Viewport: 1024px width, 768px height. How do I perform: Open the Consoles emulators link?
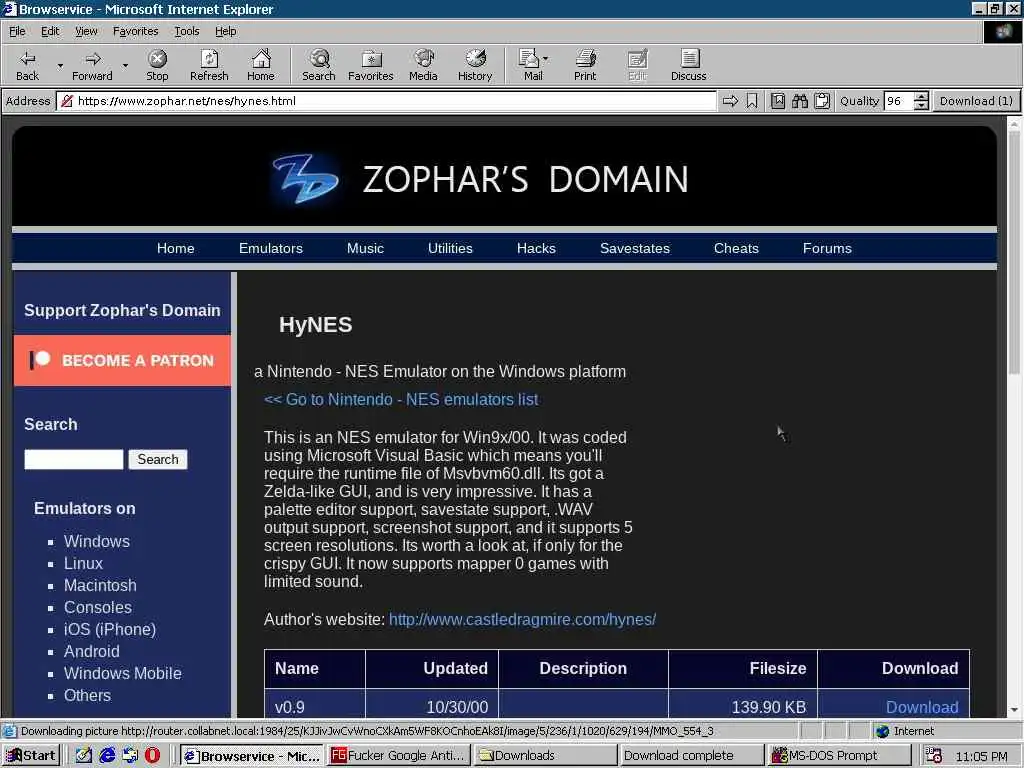[97, 607]
